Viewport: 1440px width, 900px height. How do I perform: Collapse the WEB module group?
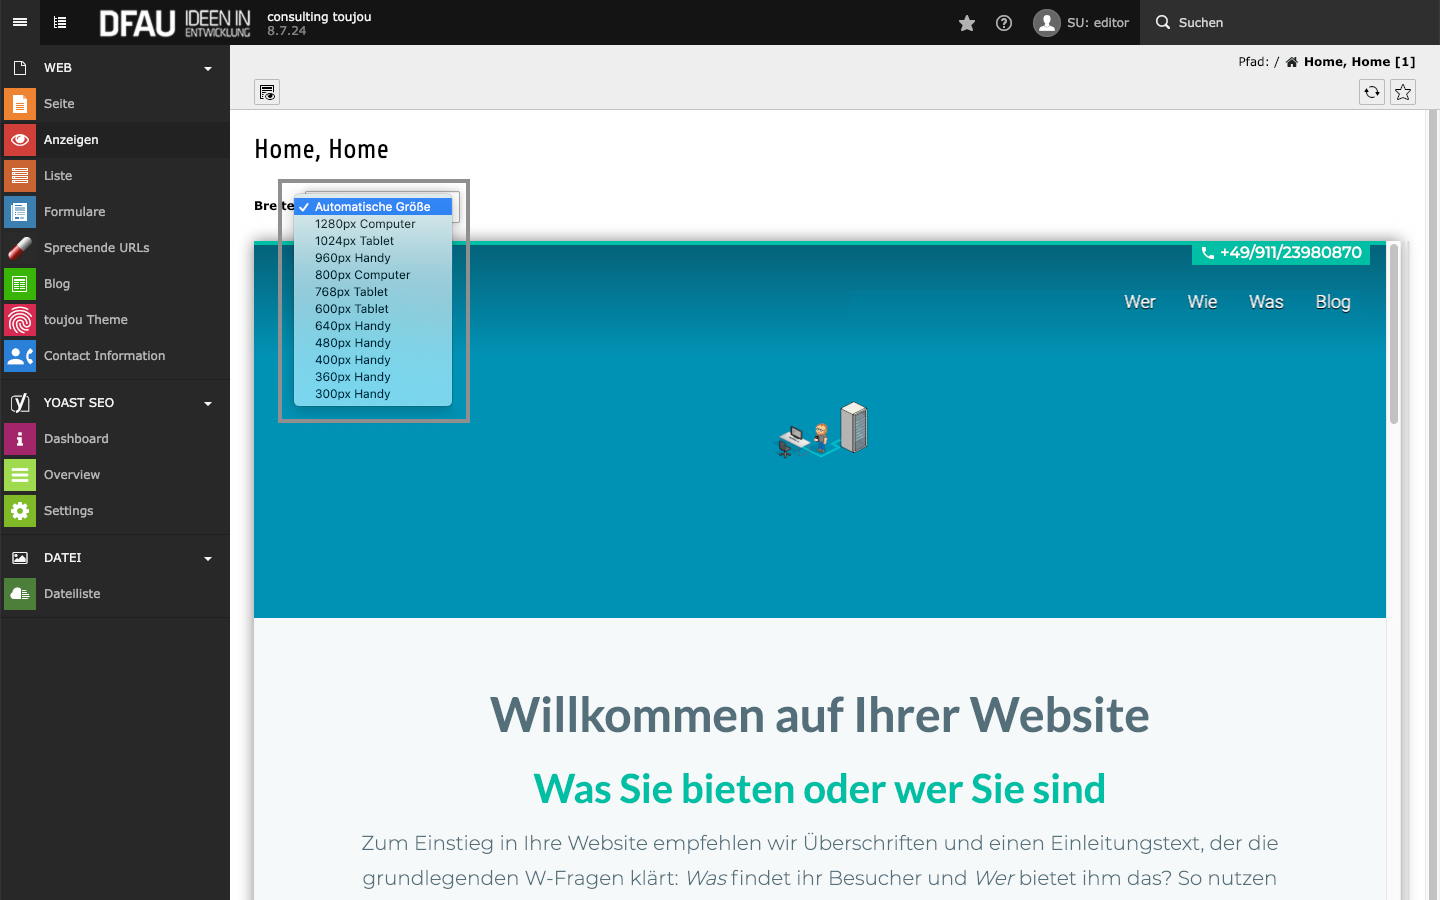[208, 68]
